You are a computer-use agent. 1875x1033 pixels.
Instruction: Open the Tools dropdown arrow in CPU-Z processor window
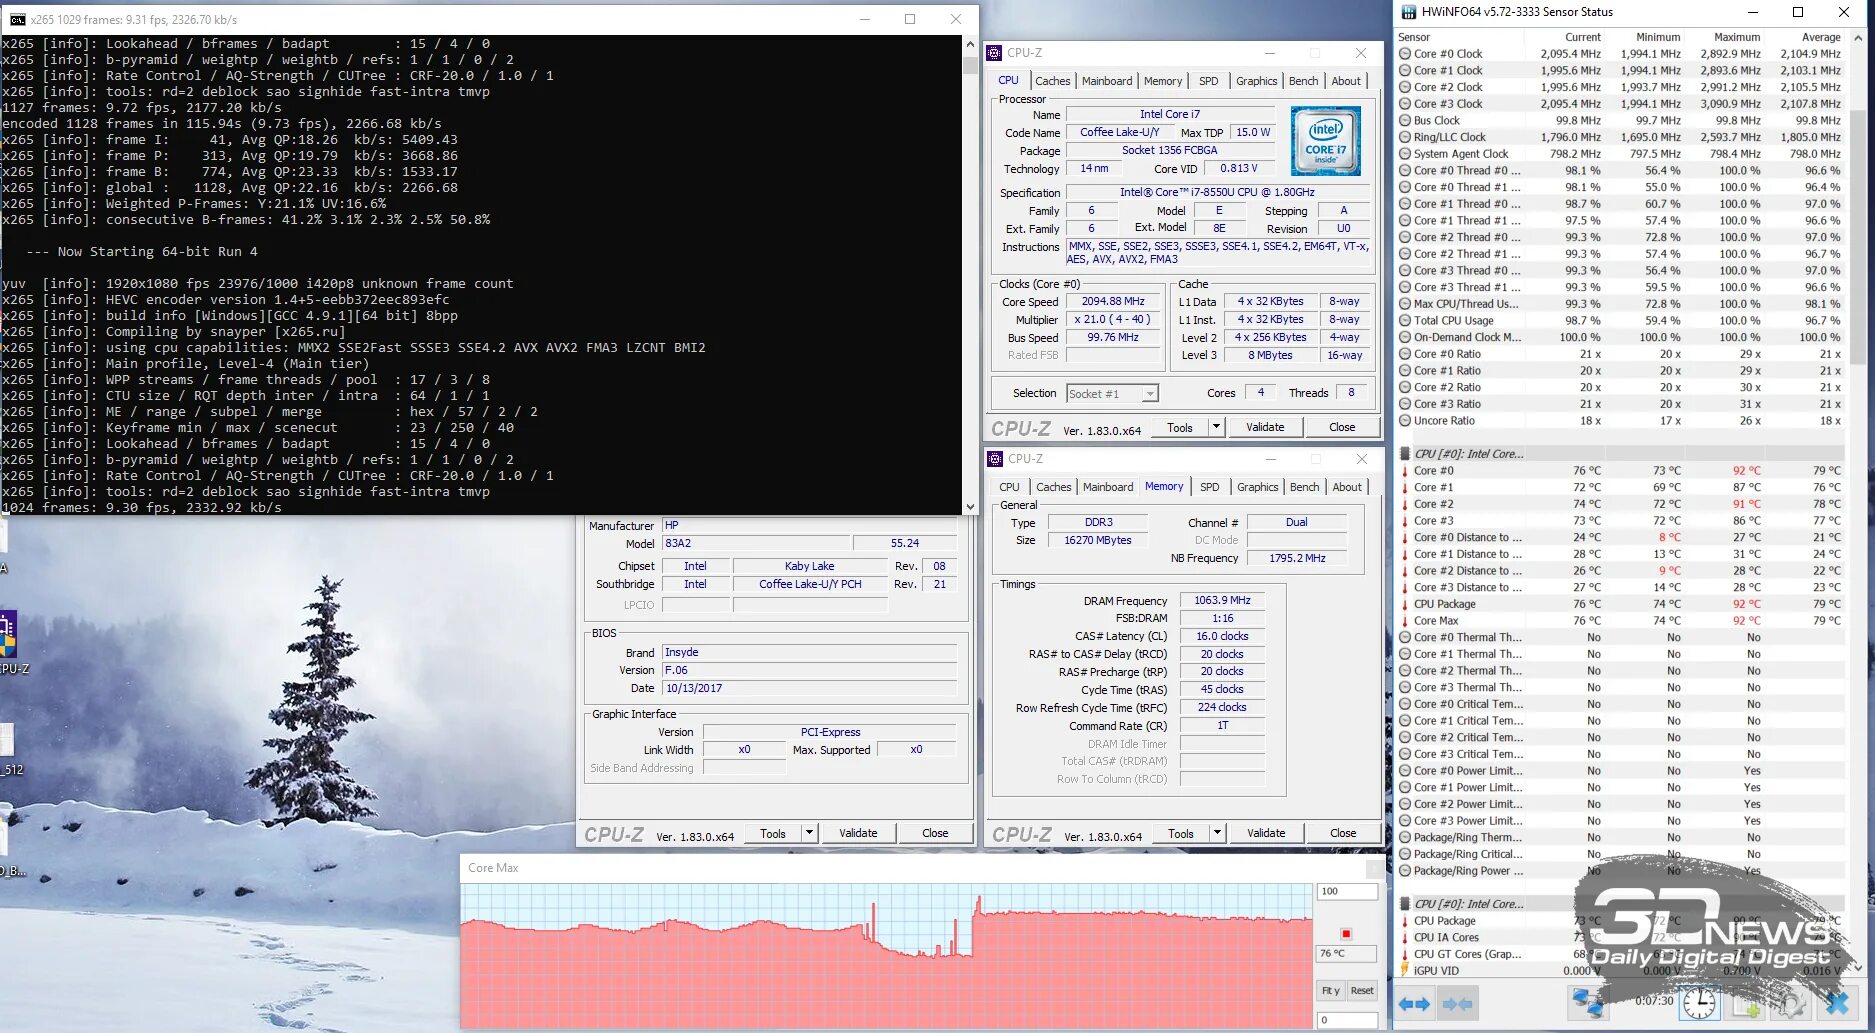pos(1216,427)
